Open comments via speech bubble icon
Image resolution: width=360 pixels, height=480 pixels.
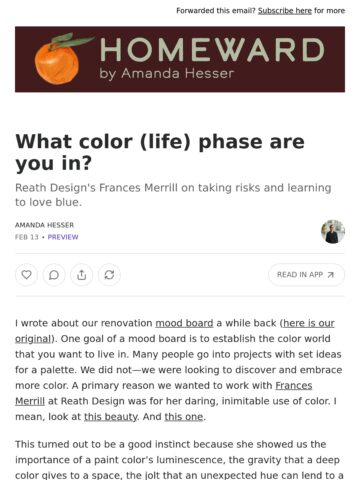[54, 275]
